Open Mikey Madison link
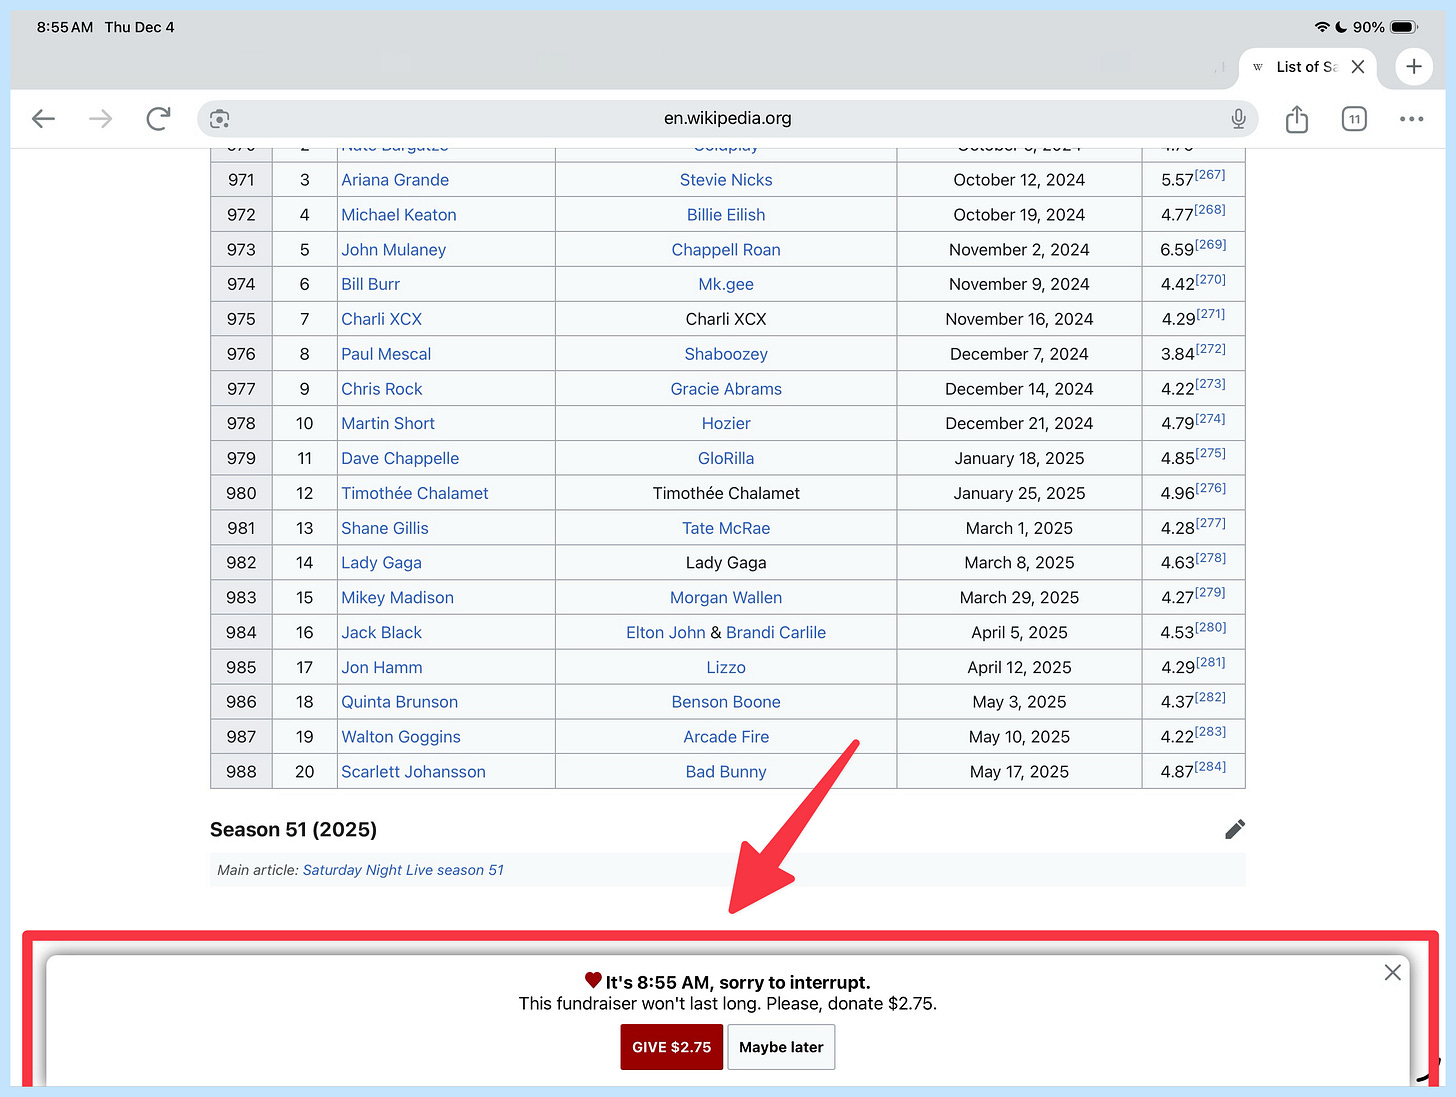This screenshot has height=1097, width=1456. (x=397, y=597)
